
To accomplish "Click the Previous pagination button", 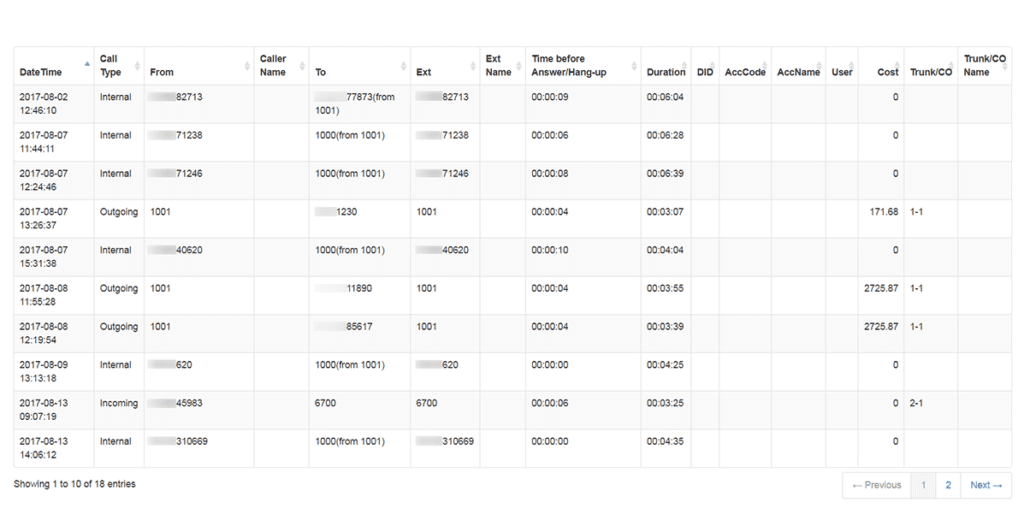I will coord(876,485).
